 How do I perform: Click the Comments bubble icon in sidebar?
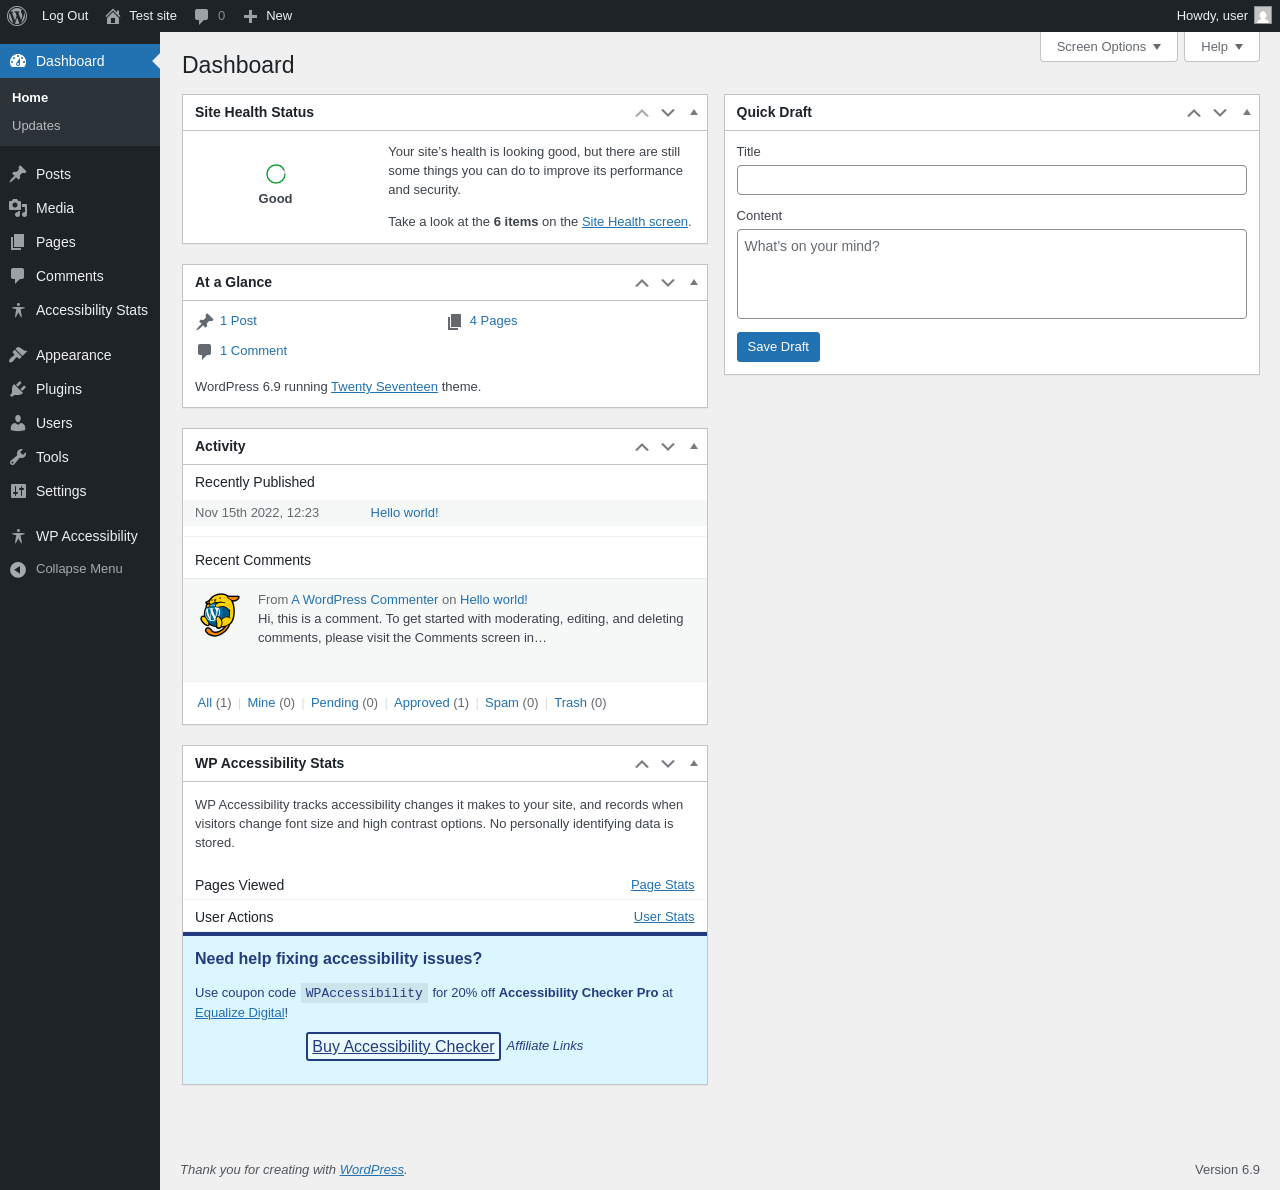point(18,276)
